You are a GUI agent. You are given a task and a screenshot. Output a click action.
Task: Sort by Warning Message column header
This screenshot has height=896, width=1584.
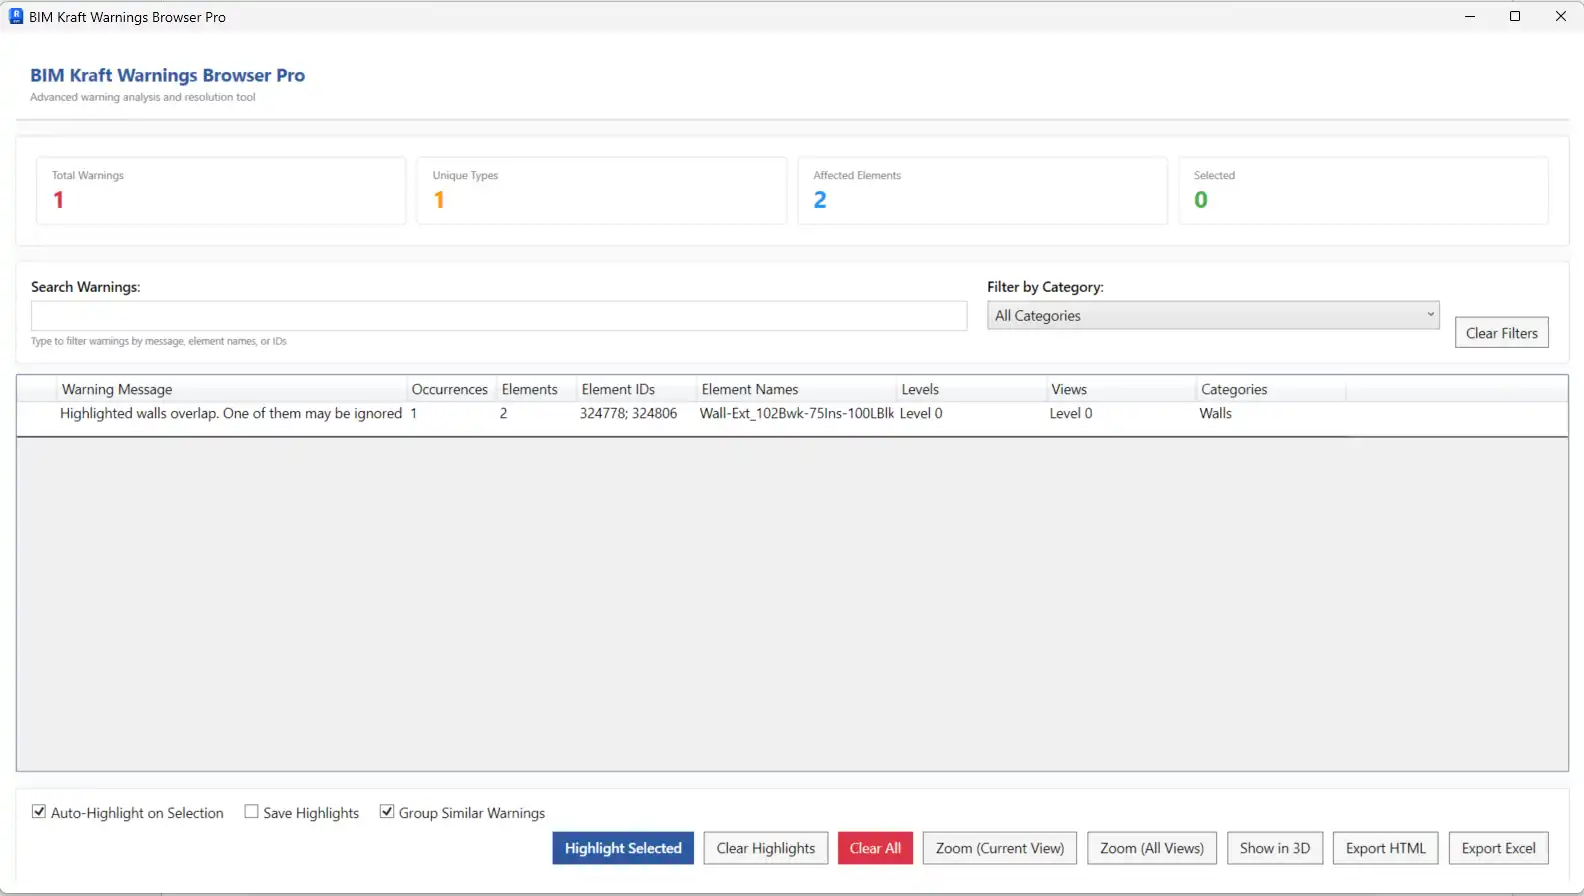pyautogui.click(x=117, y=389)
